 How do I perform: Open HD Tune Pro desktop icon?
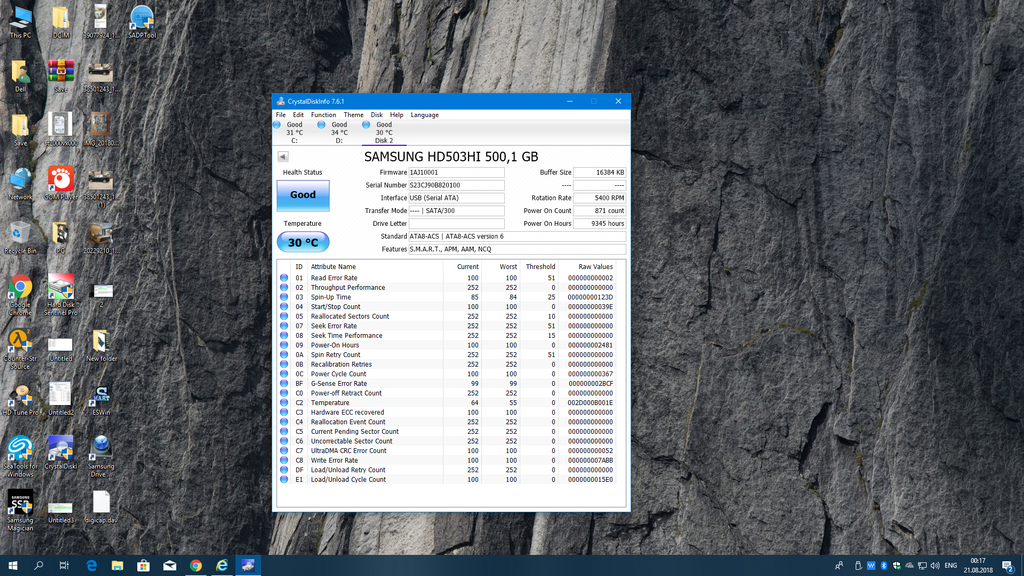(20, 398)
